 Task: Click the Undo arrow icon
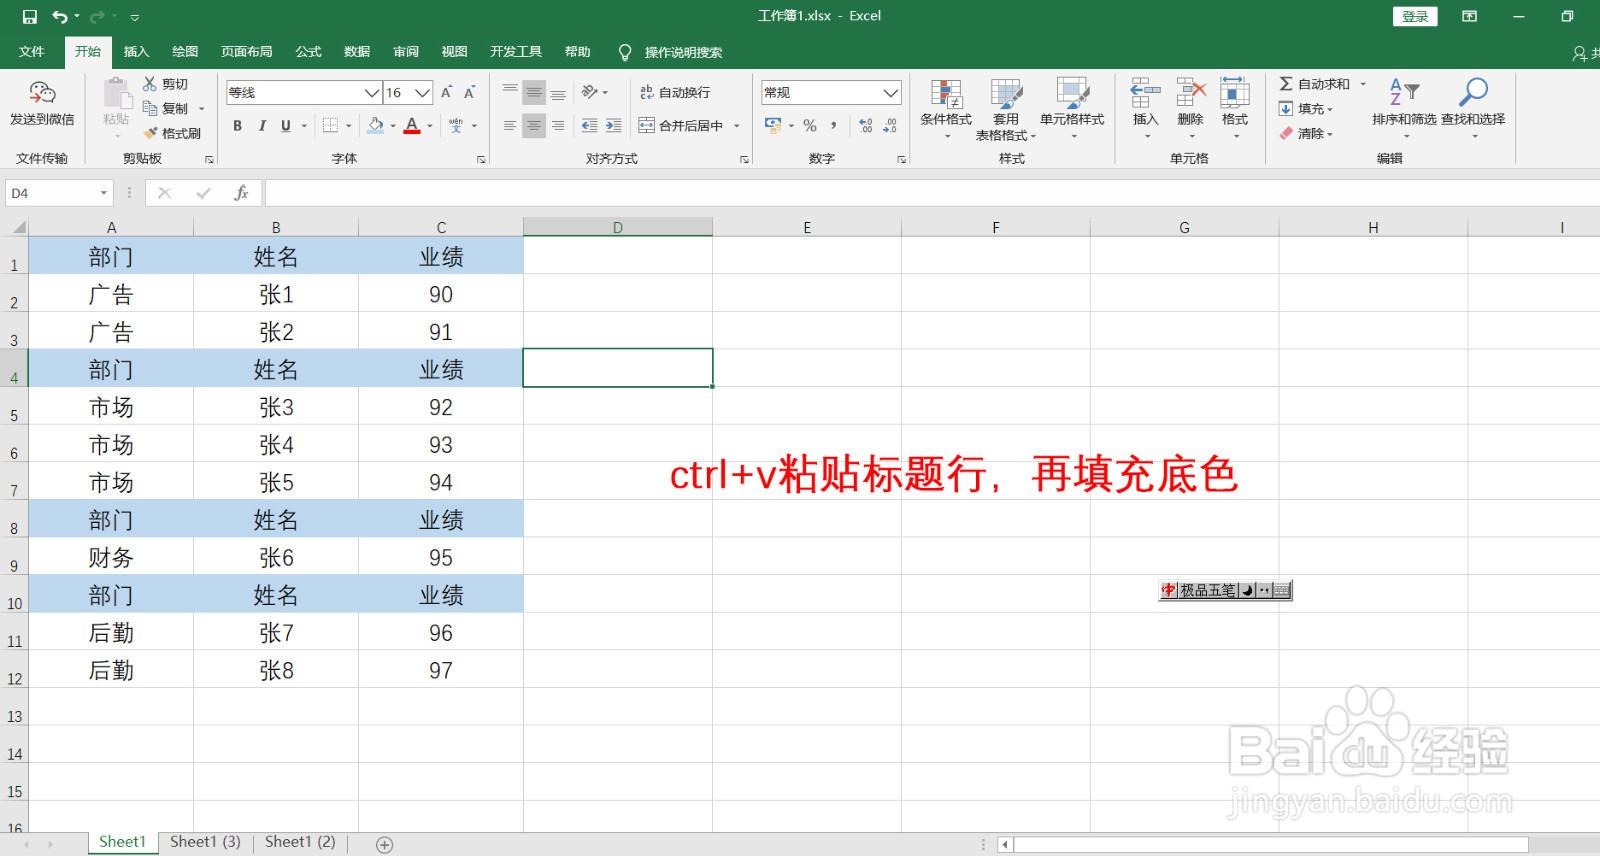[x=60, y=16]
